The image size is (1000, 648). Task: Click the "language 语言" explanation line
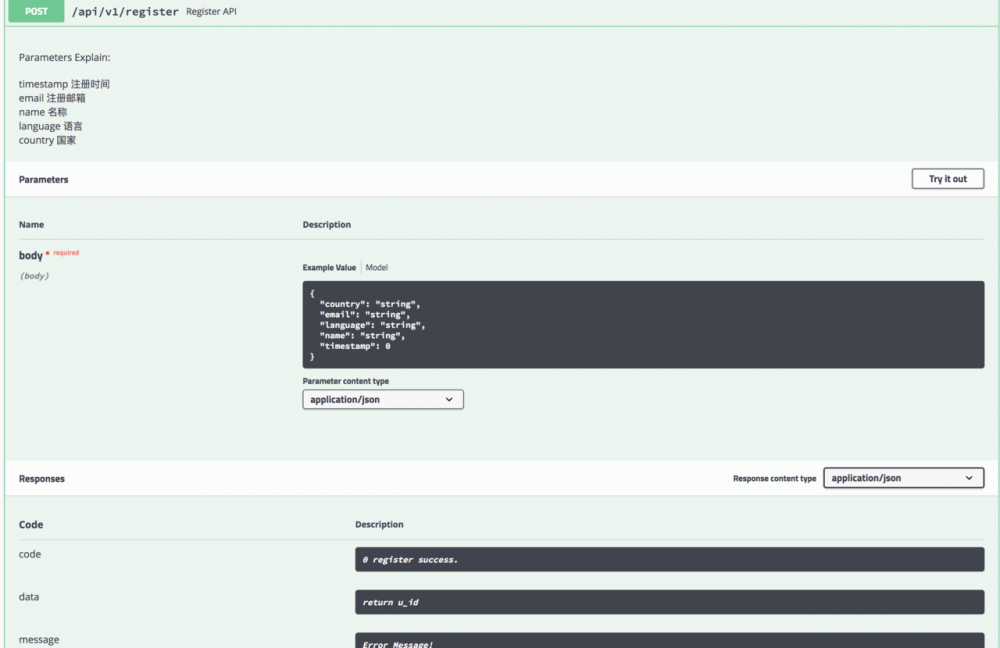50,126
